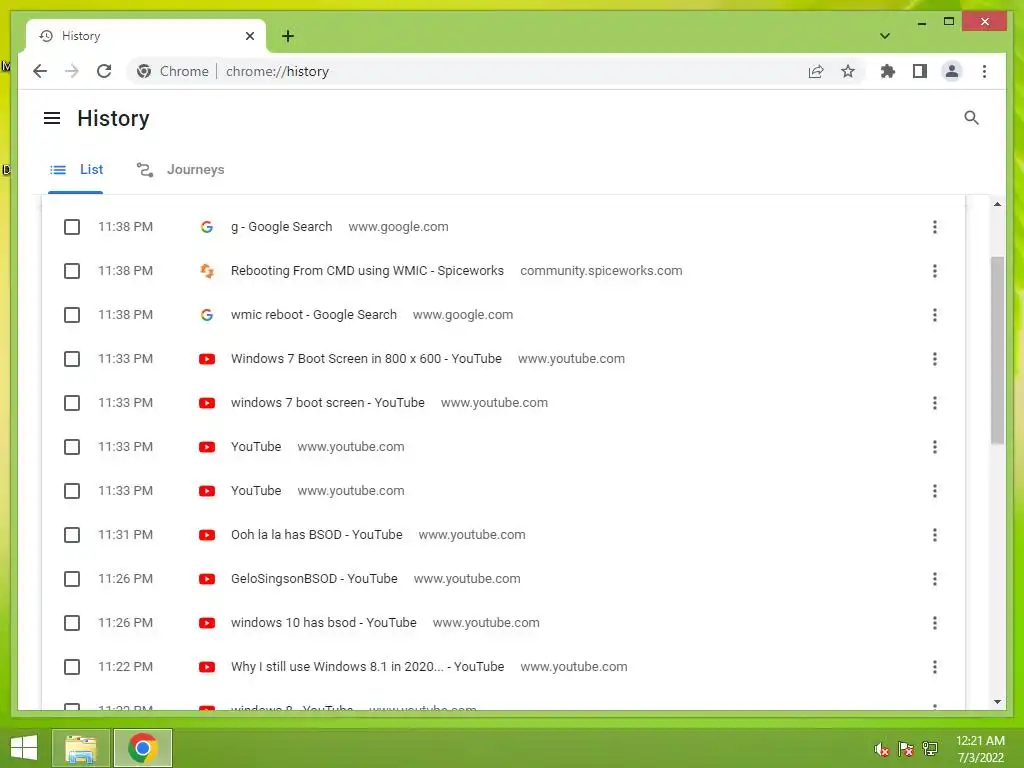Open actions menu for windows 7 boot screen - YouTube
Screen dimensions: 1024x768
click(935, 403)
